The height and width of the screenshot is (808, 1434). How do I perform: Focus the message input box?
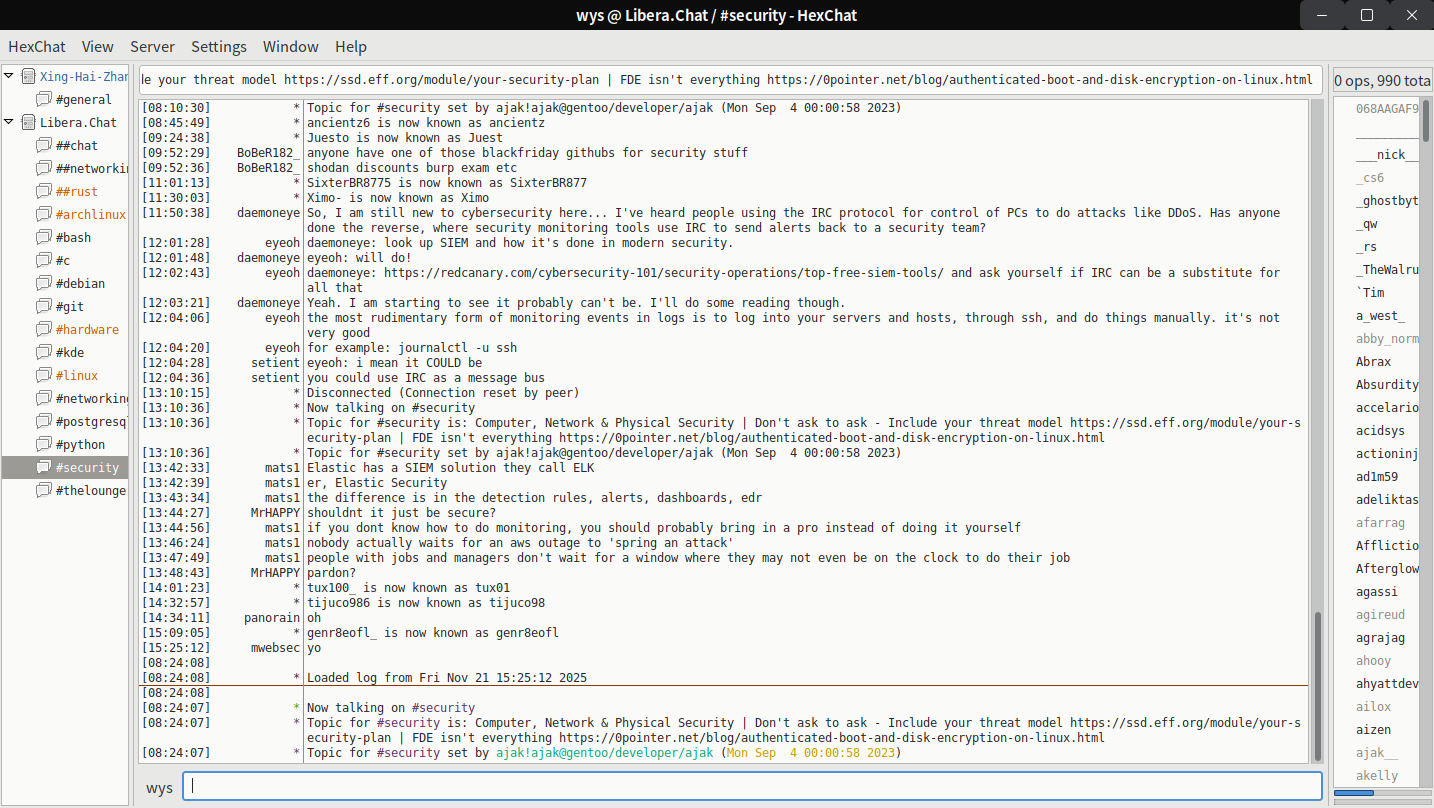point(752,787)
